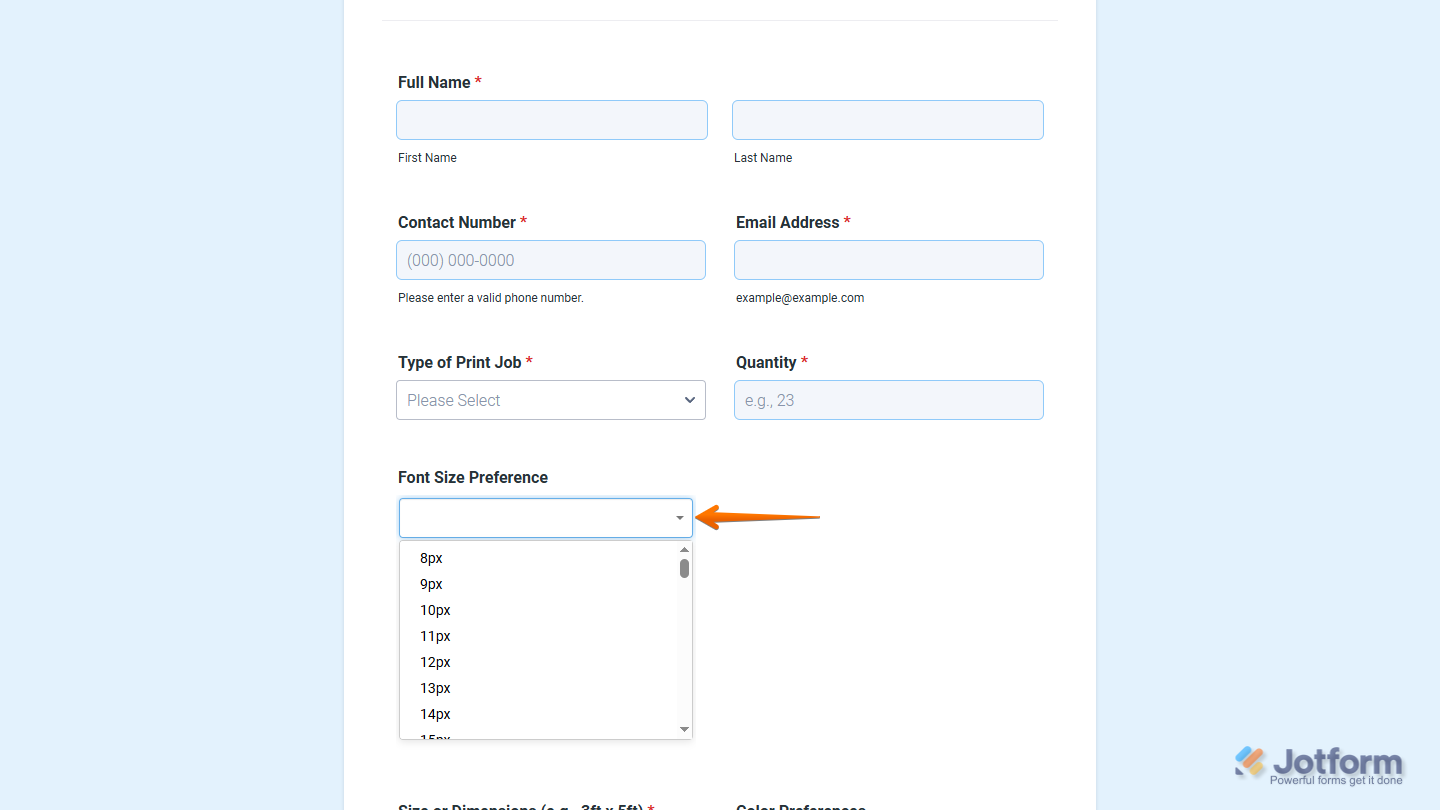1440x810 pixels.
Task: Click the Email Address input field
Action: (887, 259)
